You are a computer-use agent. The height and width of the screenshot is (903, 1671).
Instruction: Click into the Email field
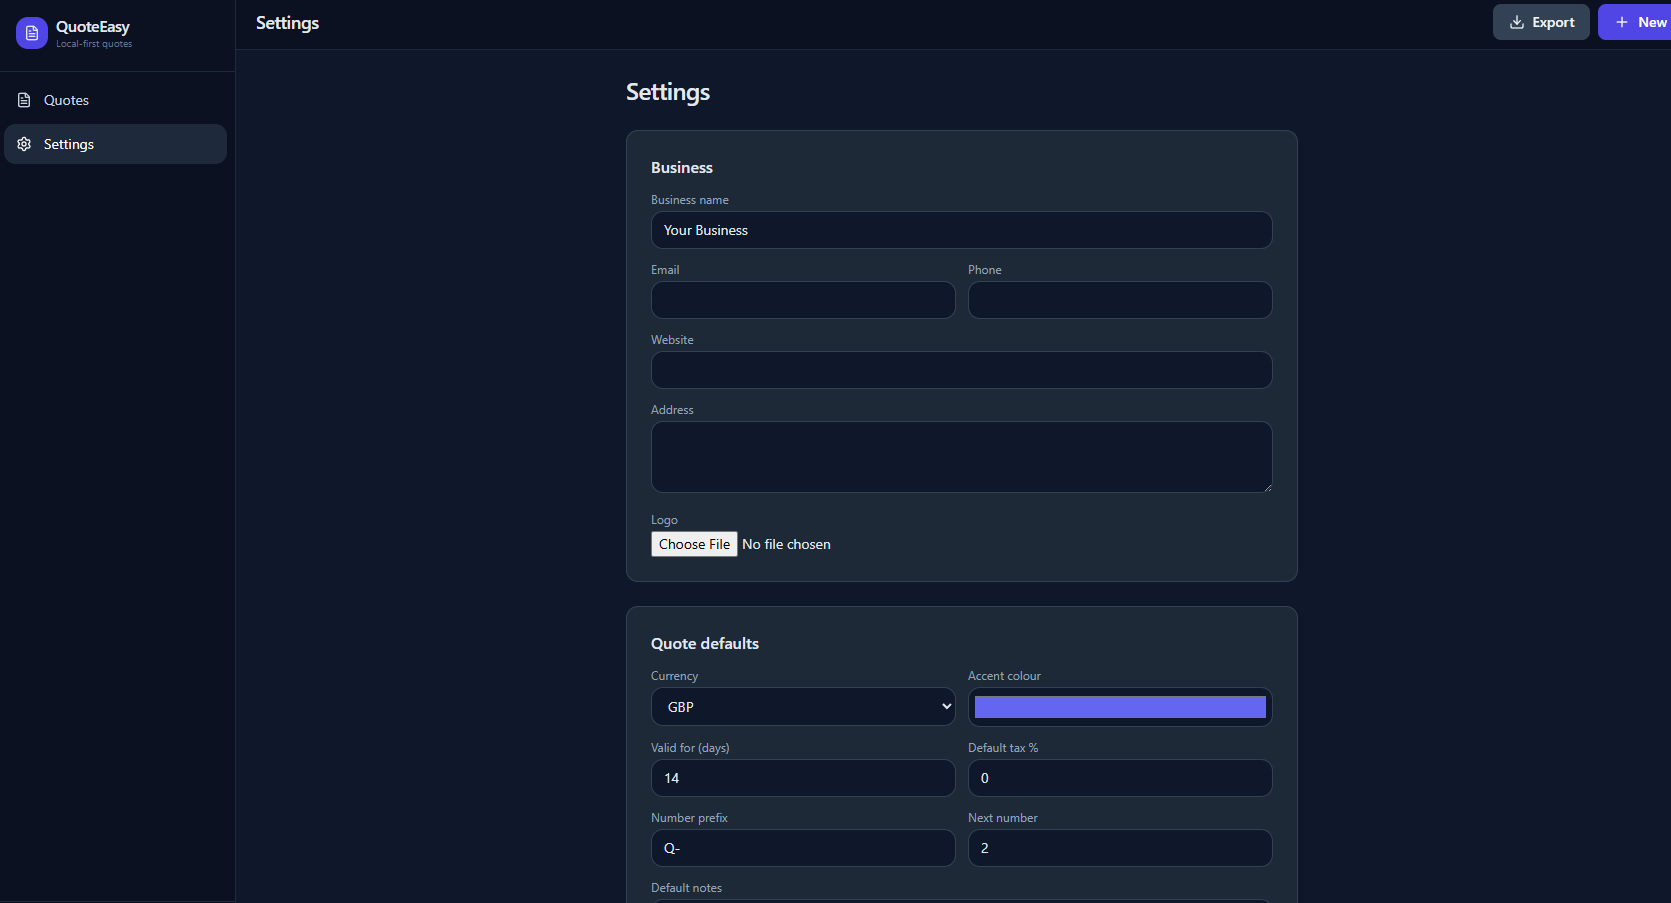pos(803,300)
